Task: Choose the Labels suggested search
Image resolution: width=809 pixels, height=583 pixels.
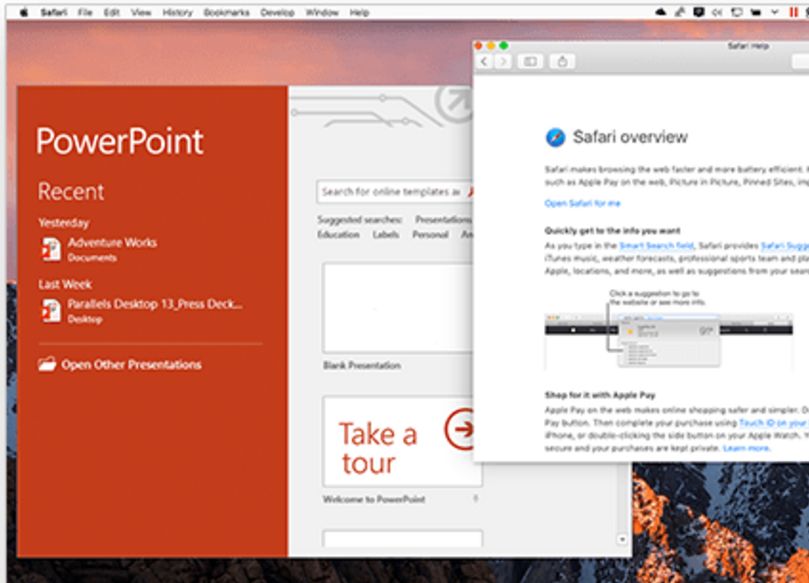Action: 386,235
